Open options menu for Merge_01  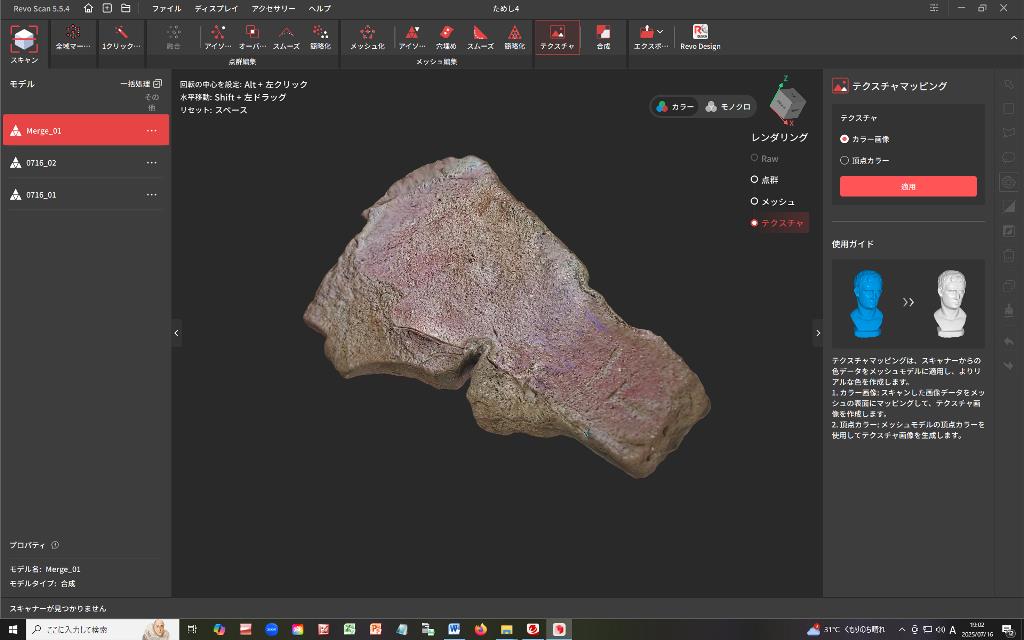pyautogui.click(x=152, y=131)
